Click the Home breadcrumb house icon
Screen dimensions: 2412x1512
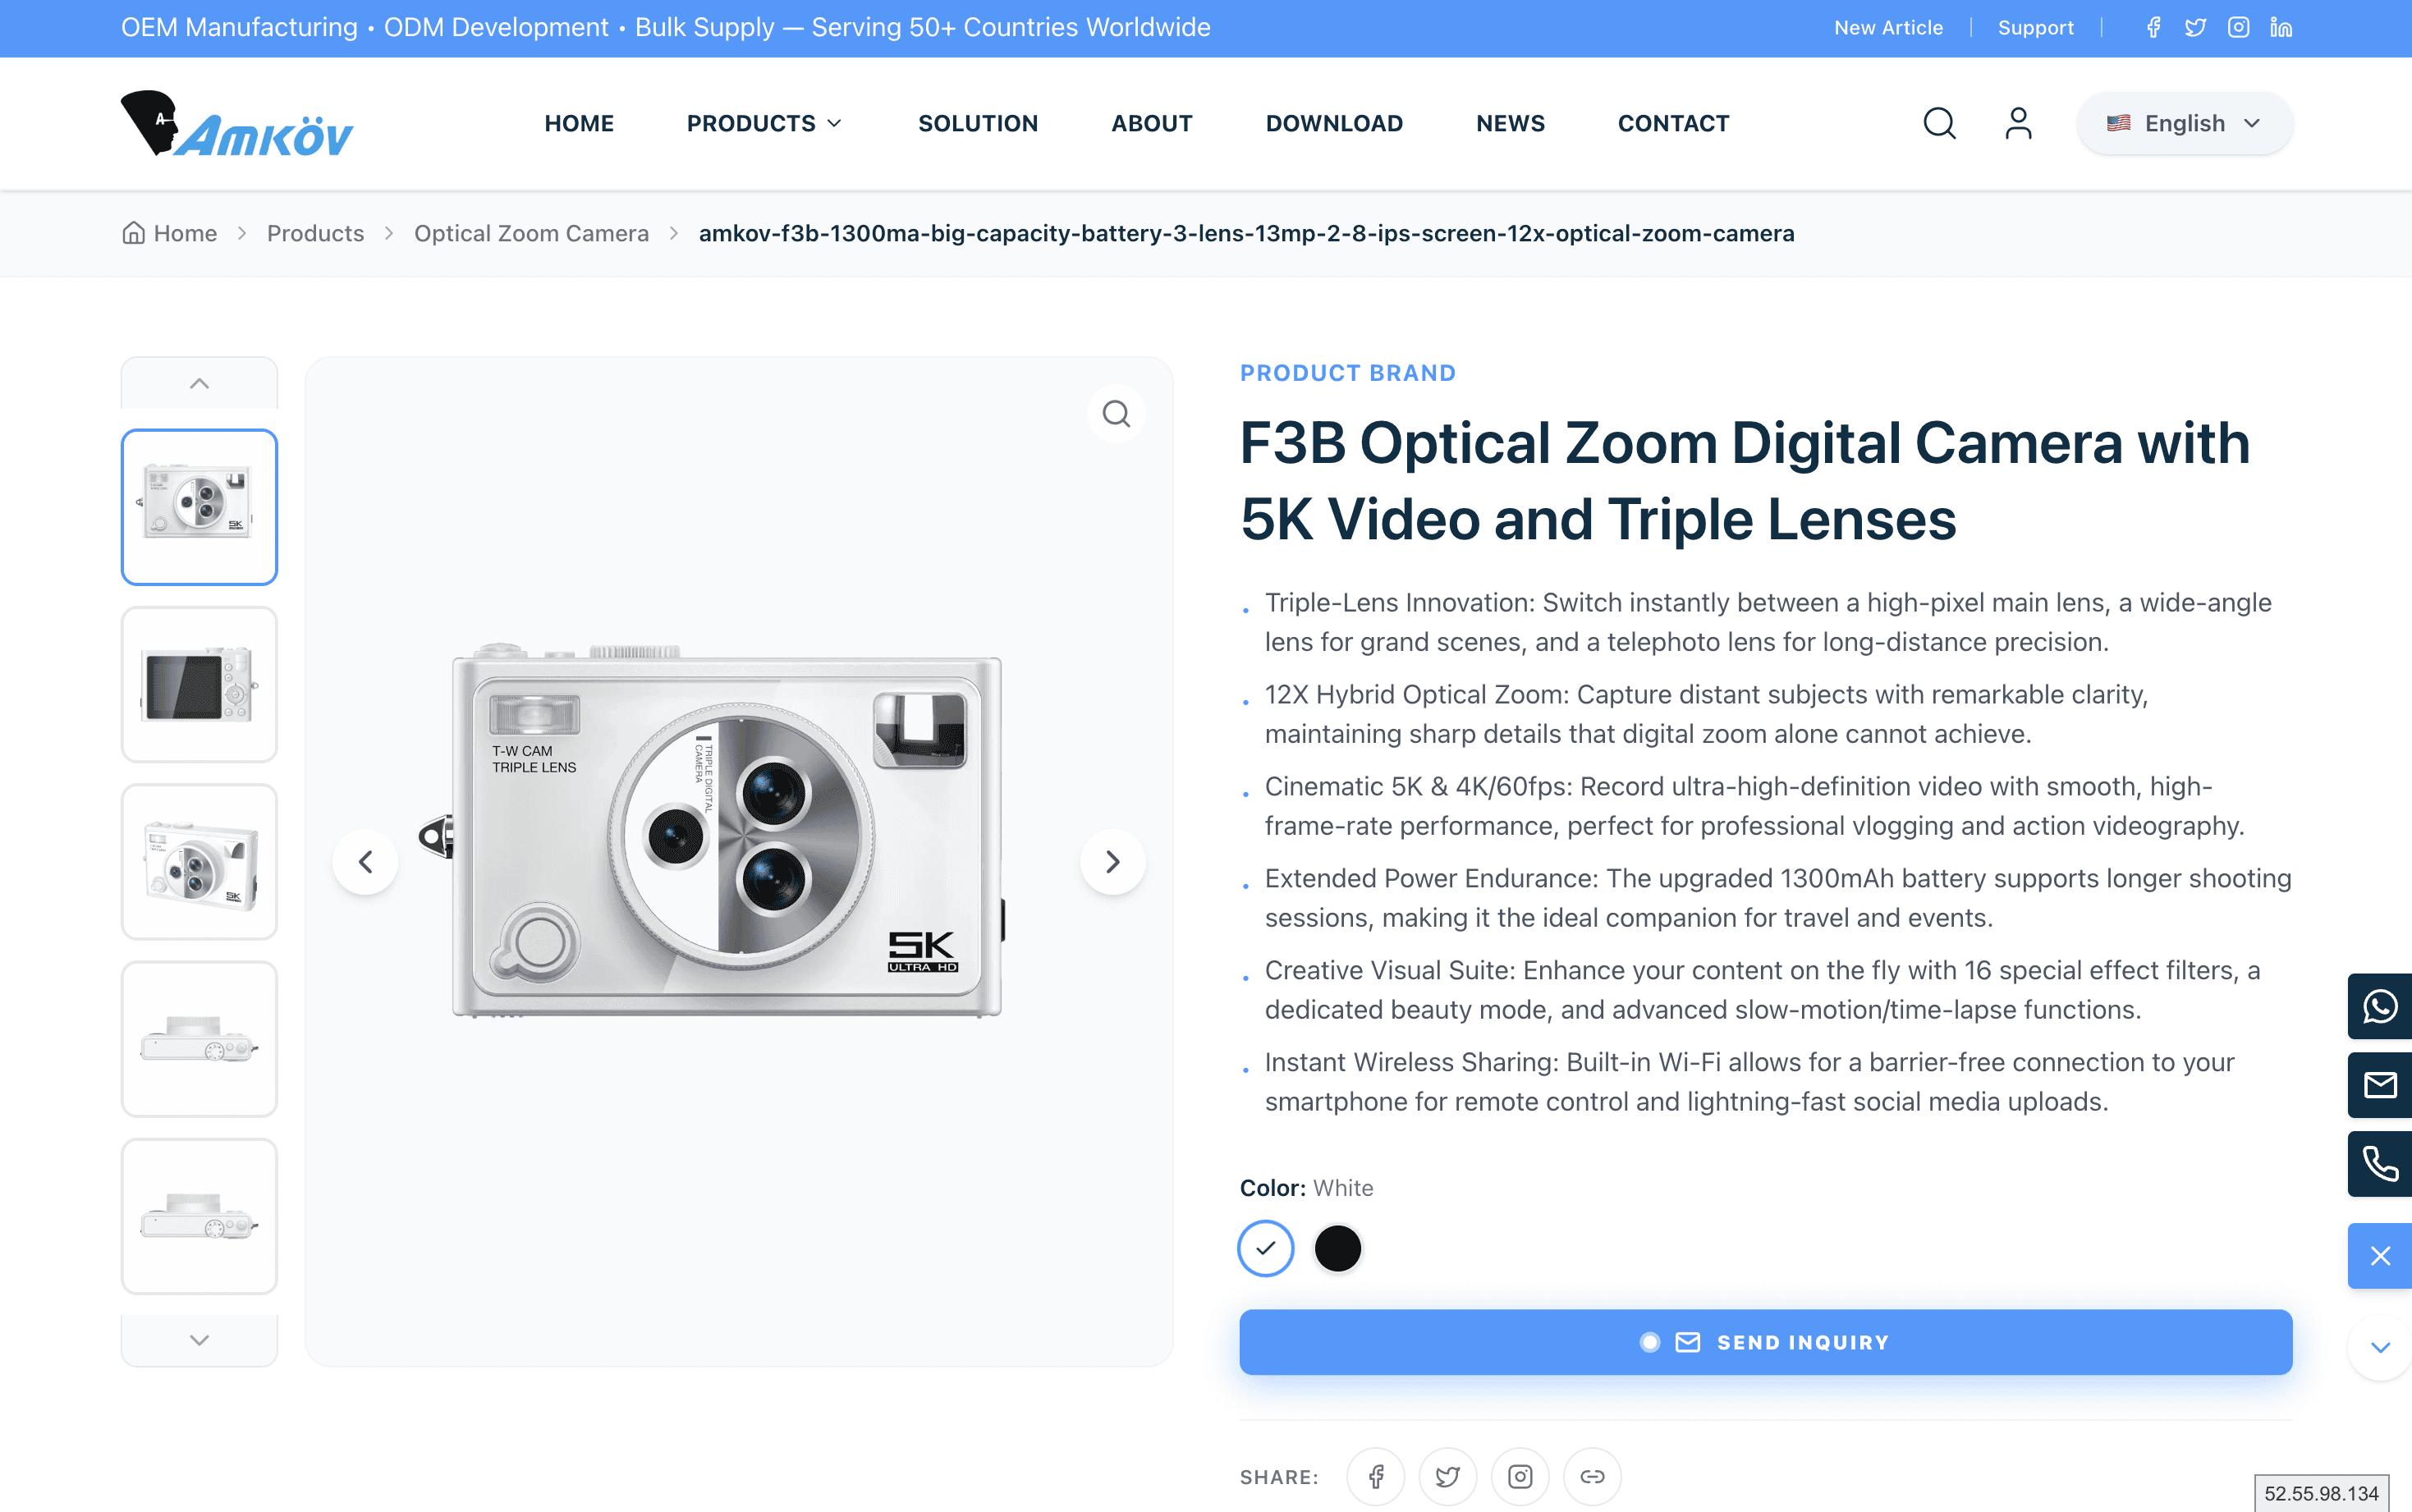click(x=133, y=233)
